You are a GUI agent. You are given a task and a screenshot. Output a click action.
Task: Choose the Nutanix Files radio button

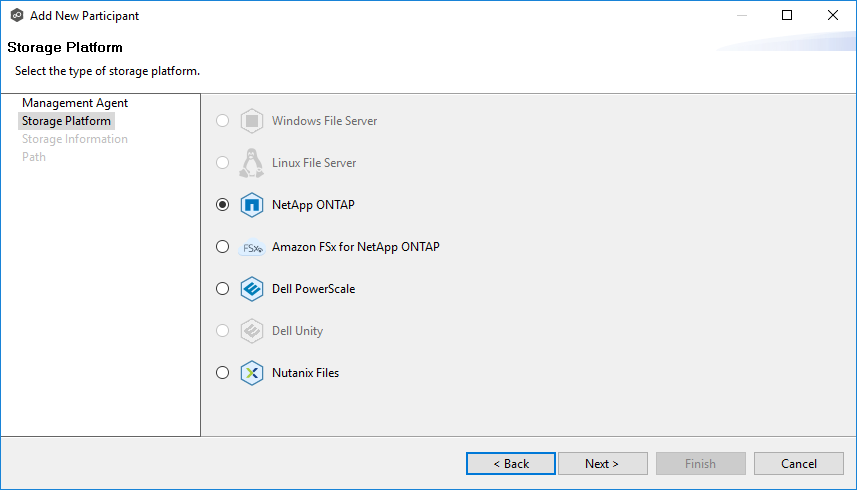tap(222, 373)
